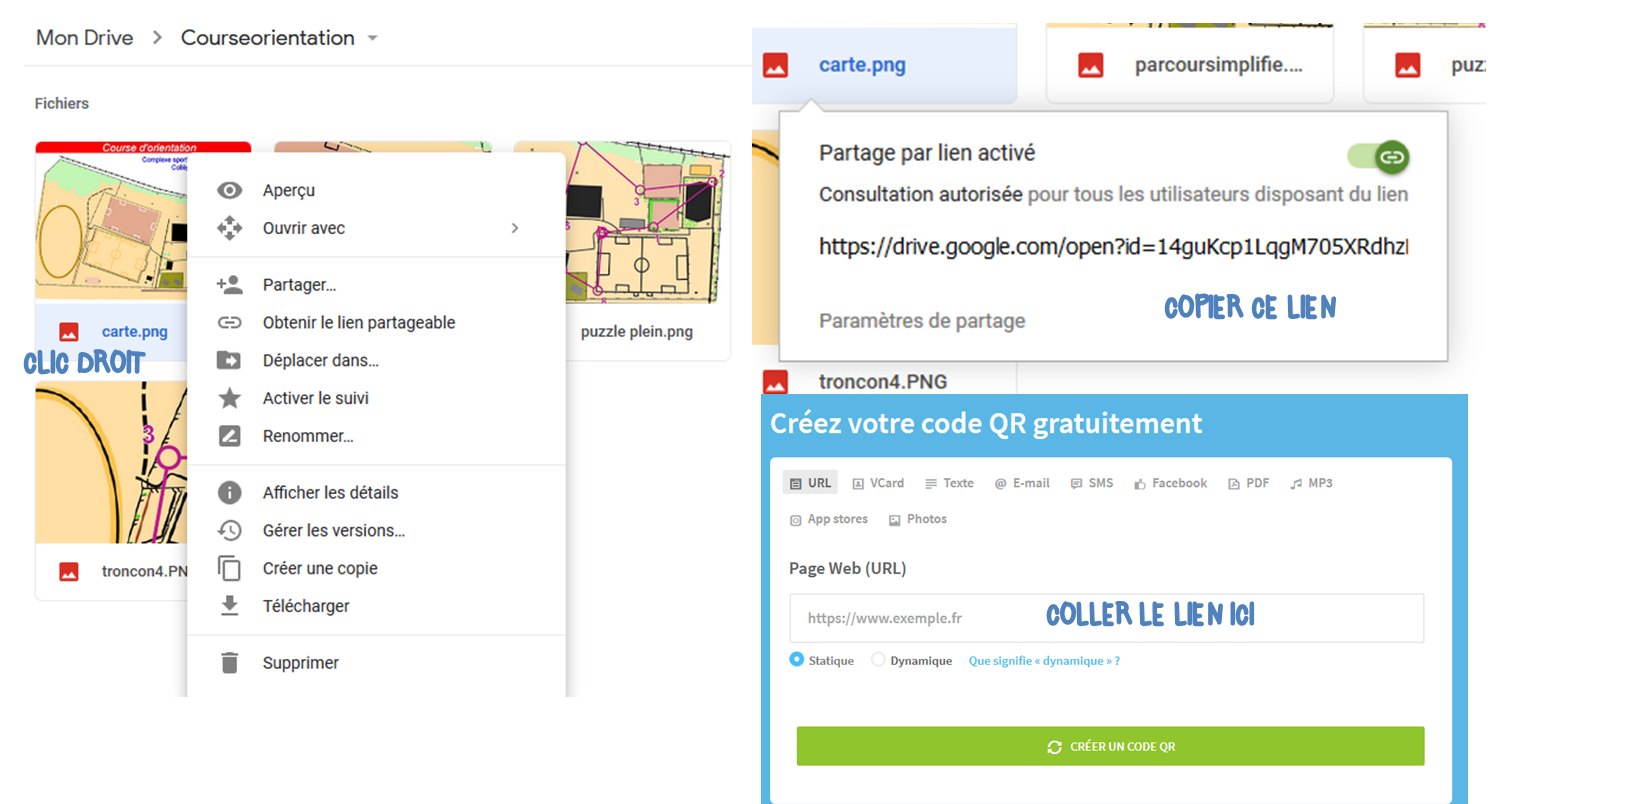
Task: Switch to the SMS tab
Action: (1092, 483)
